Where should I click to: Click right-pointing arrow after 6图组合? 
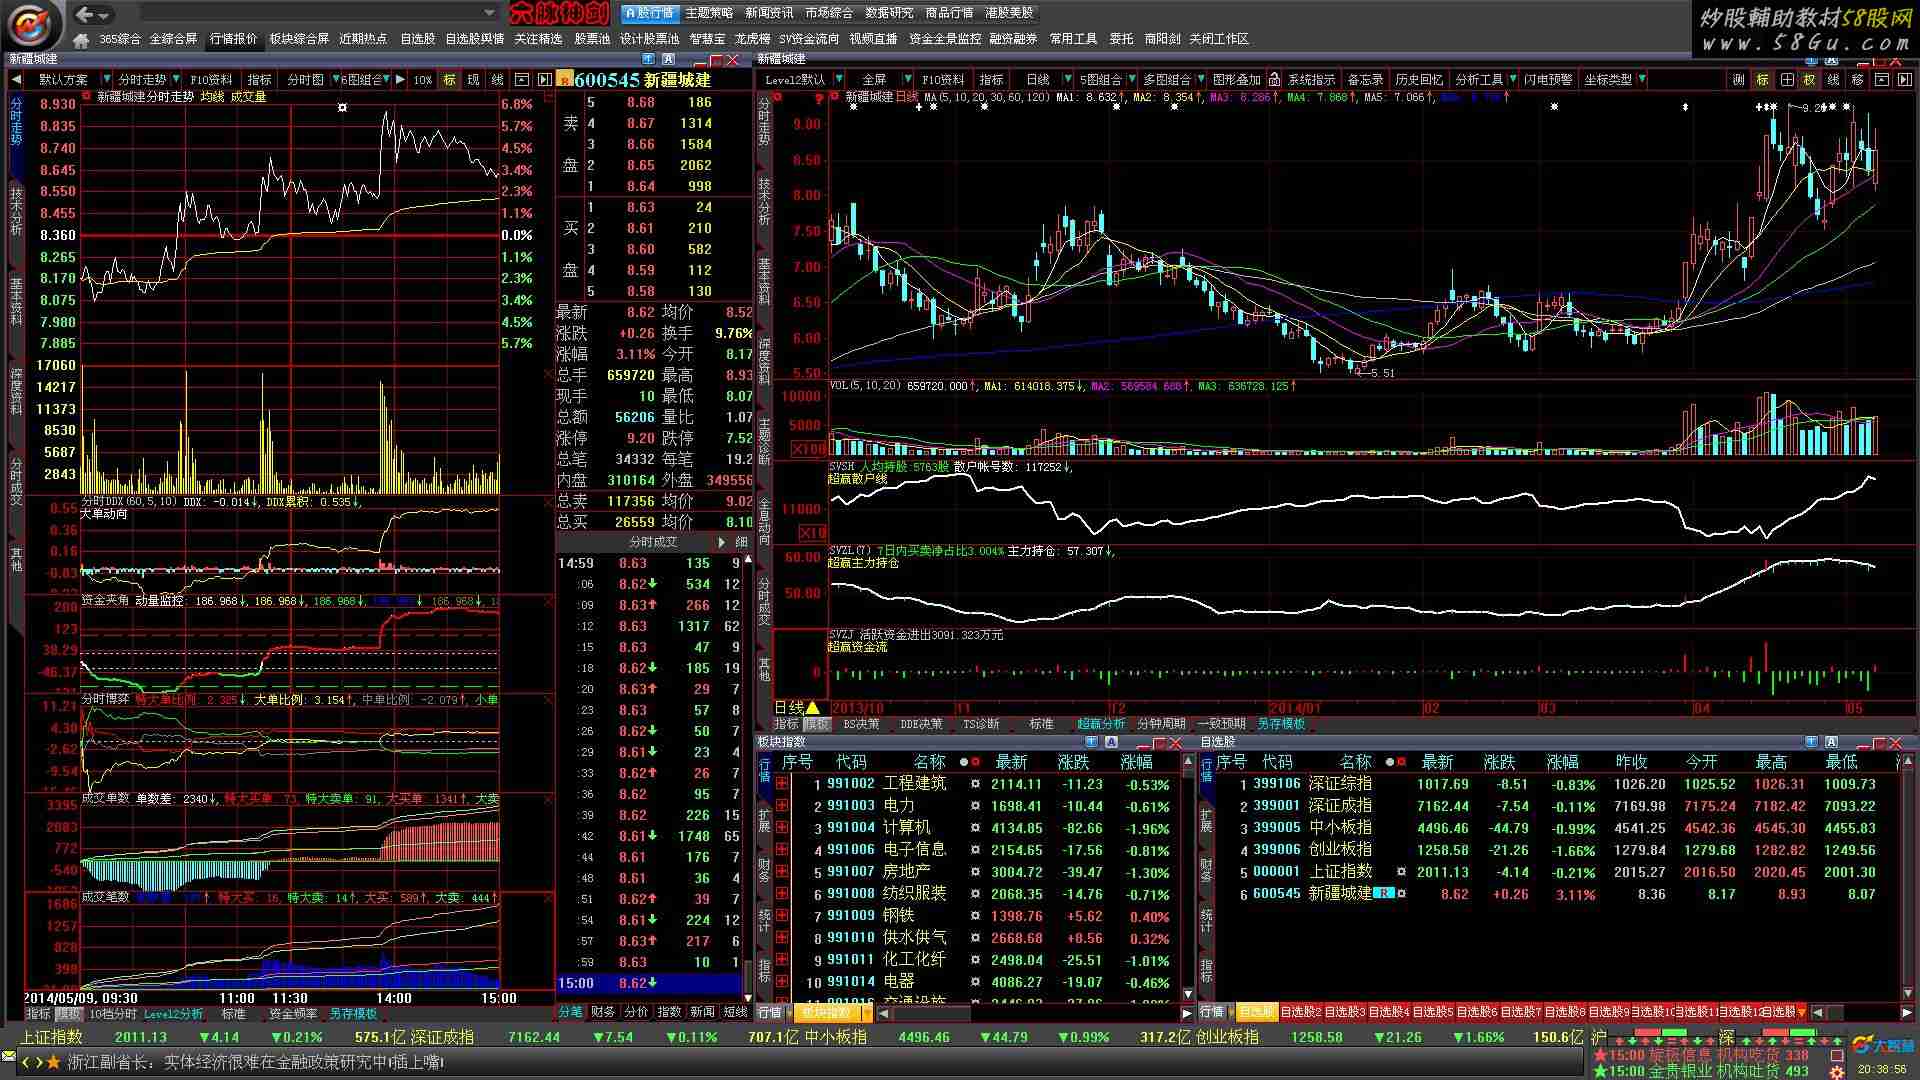click(x=400, y=80)
